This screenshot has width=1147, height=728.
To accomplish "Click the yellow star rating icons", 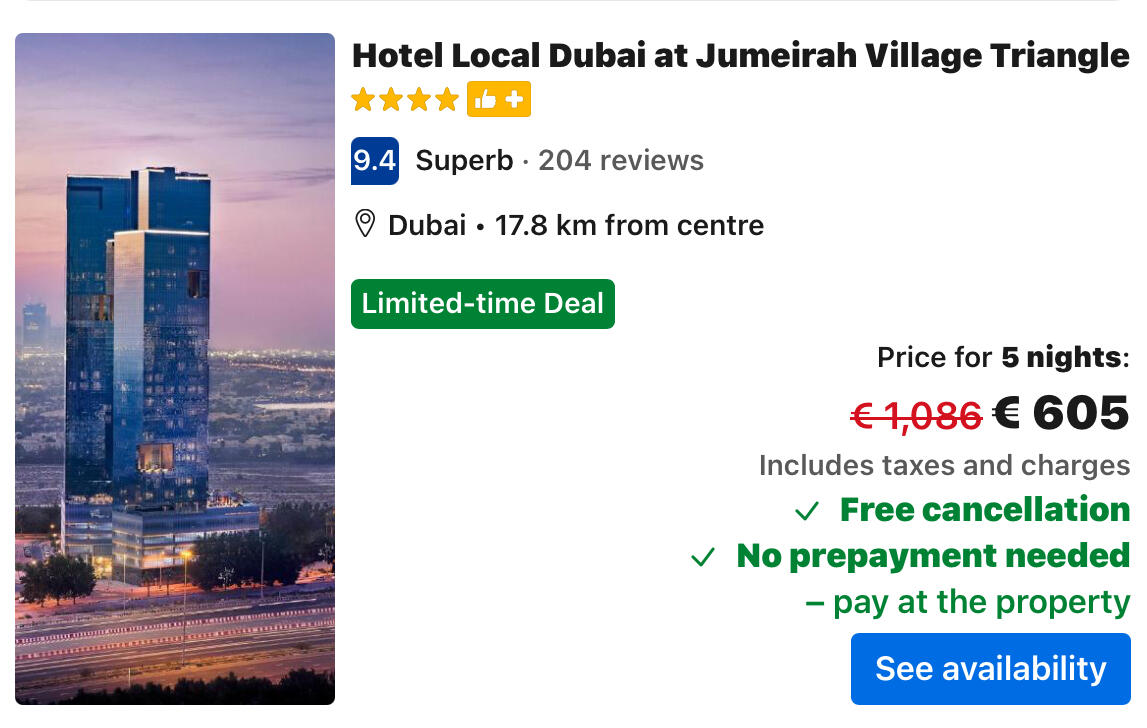I will pos(405,100).
